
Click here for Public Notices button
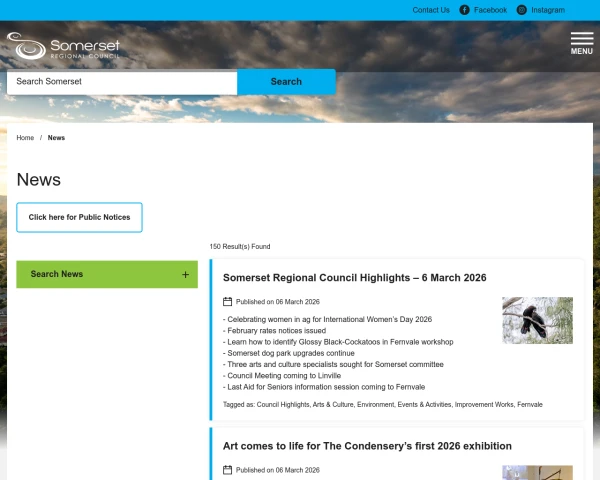pos(79,217)
